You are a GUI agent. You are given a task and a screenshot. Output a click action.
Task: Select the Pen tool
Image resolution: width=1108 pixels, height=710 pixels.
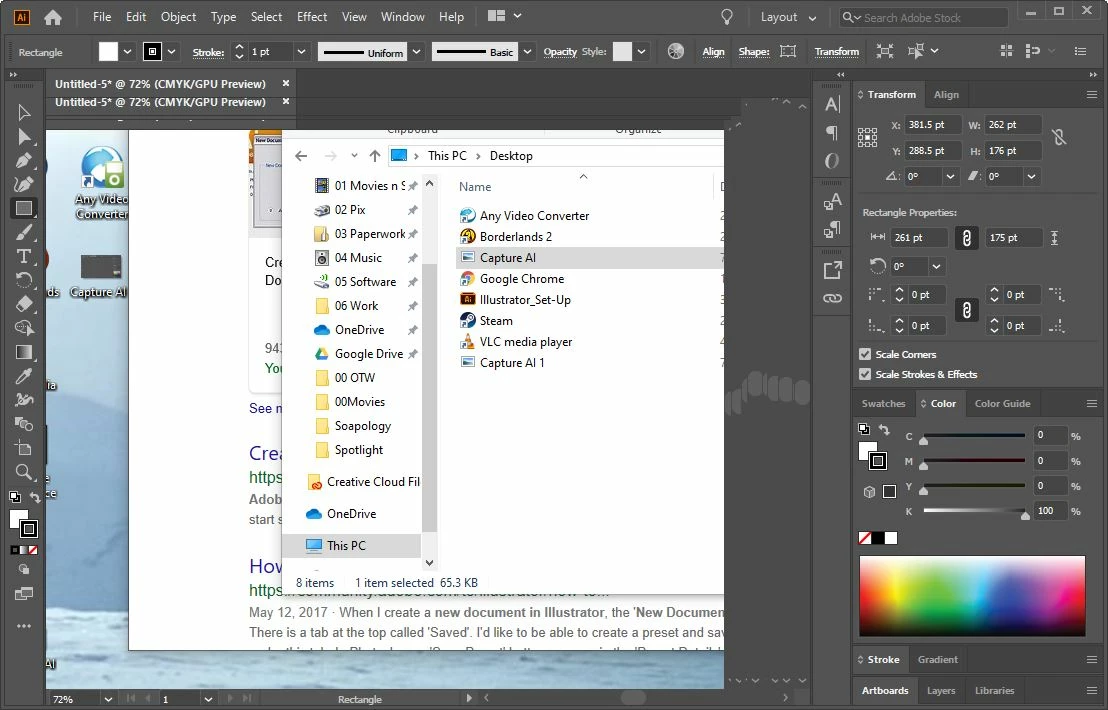pyautogui.click(x=23, y=160)
